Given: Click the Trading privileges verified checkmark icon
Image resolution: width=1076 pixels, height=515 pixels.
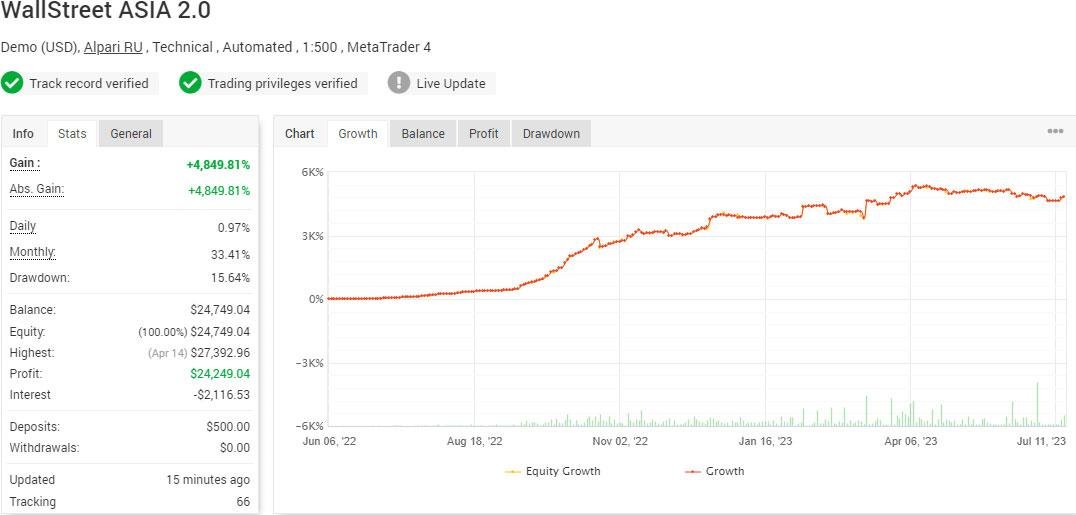Looking at the screenshot, I should (190, 83).
